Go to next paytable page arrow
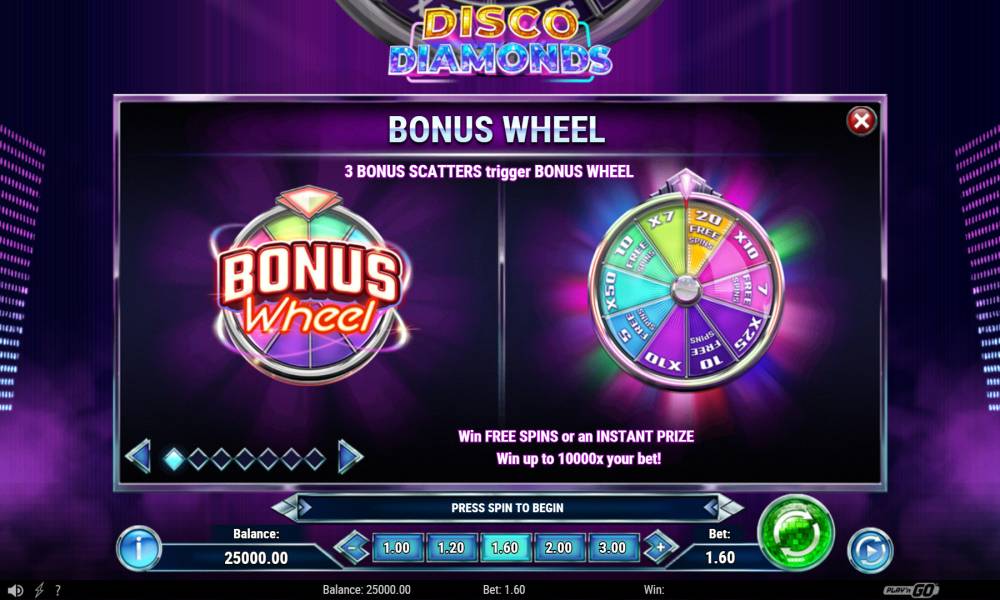The height and width of the screenshot is (600, 1000). (349, 457)
